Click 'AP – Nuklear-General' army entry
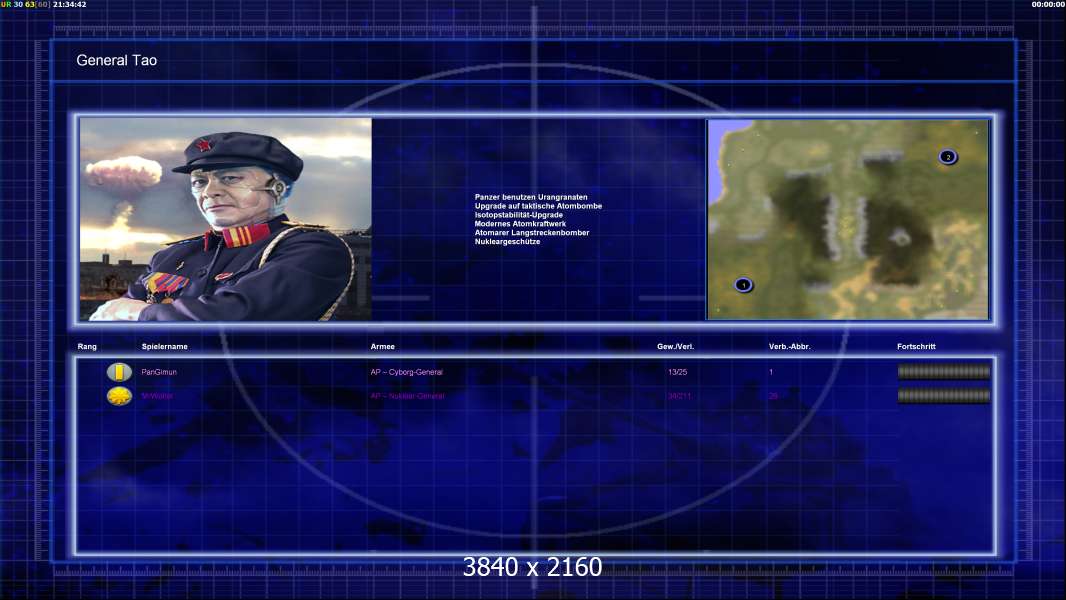The image size is (1066, 600). [407, 396]
